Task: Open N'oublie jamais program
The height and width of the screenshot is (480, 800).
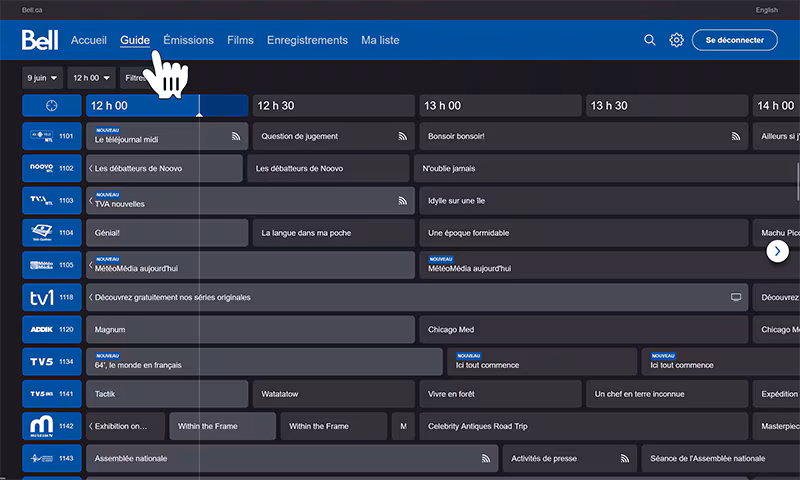Action: 607,168
